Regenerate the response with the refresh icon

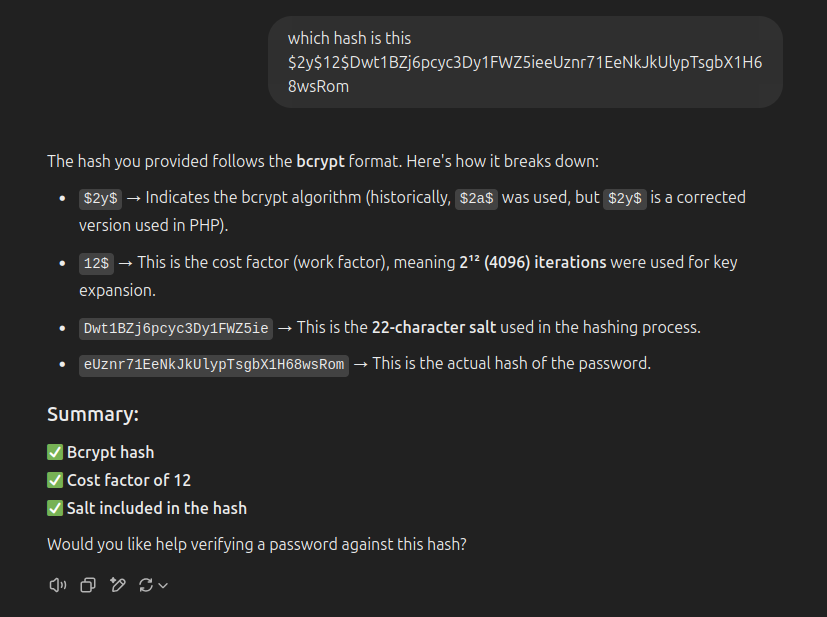(146, 585)
